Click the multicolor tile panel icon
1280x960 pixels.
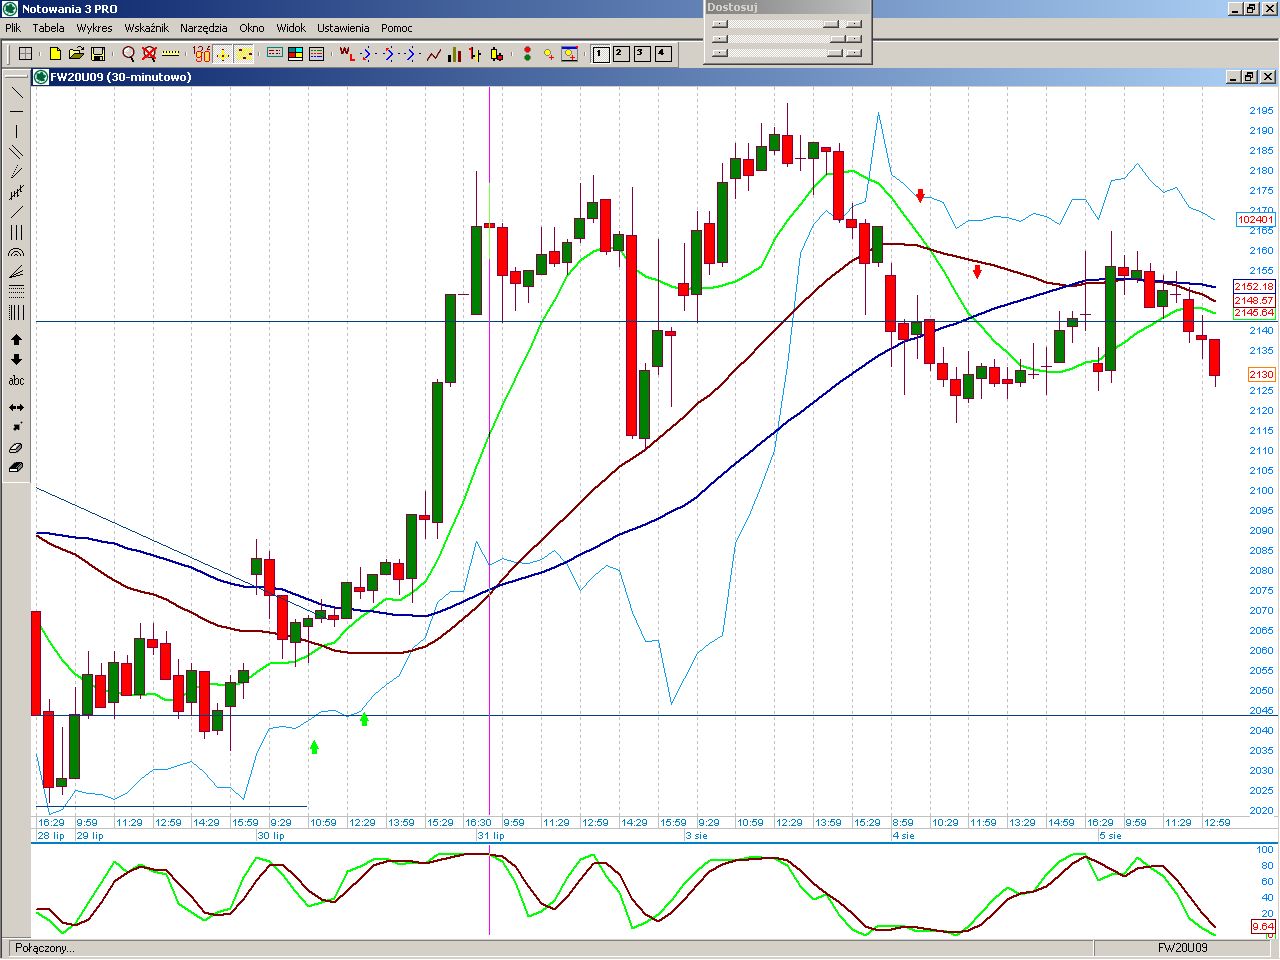[x=296, y=54]
